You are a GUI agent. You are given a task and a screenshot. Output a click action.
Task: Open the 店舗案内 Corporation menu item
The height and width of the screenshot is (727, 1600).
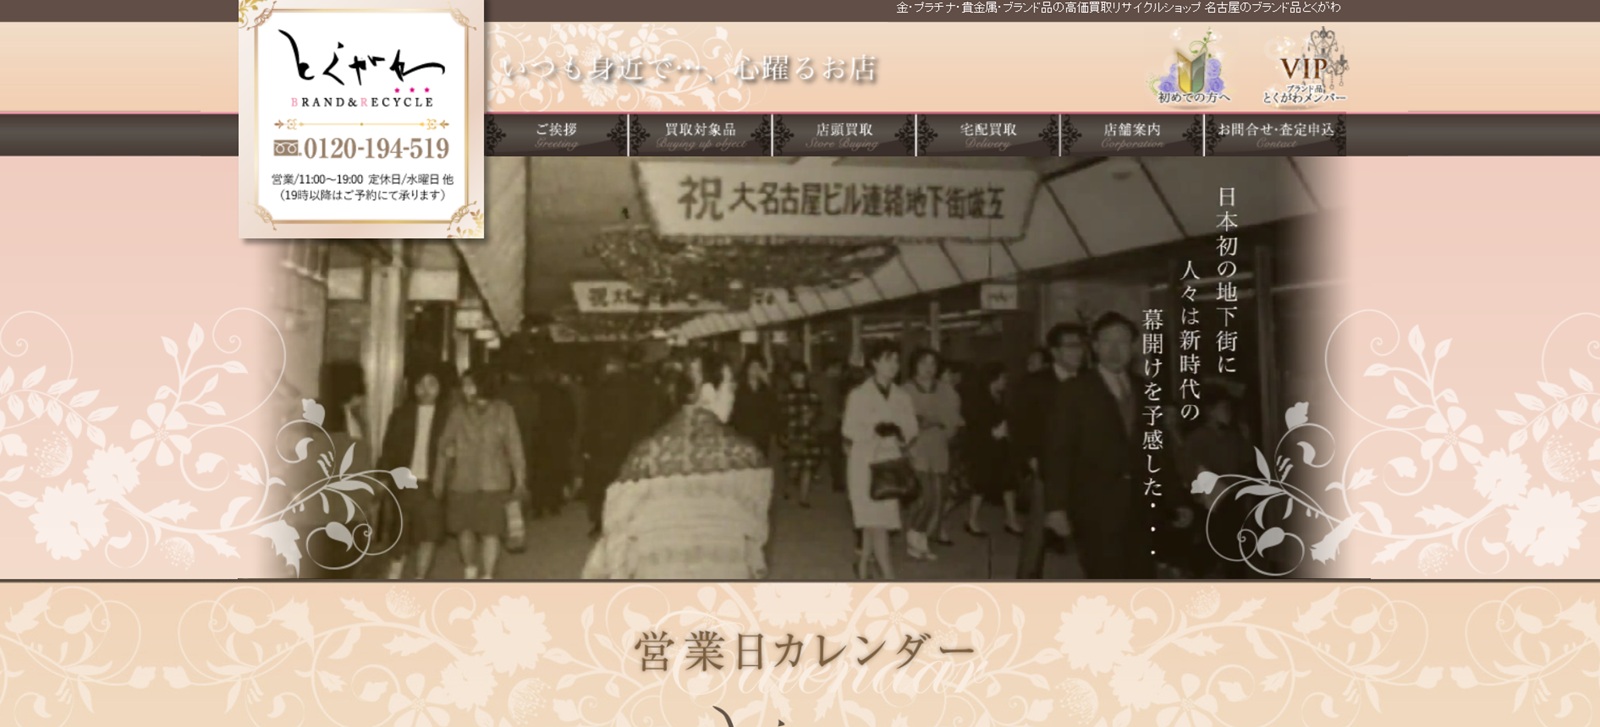pyautogui.click(x=1132, y=135)
